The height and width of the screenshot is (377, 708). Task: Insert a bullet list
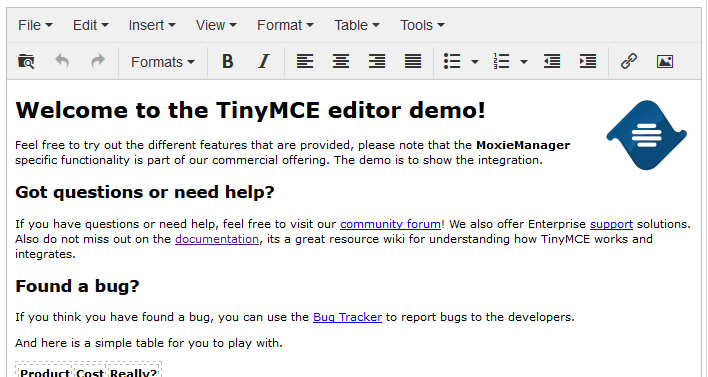coord(452,61)
